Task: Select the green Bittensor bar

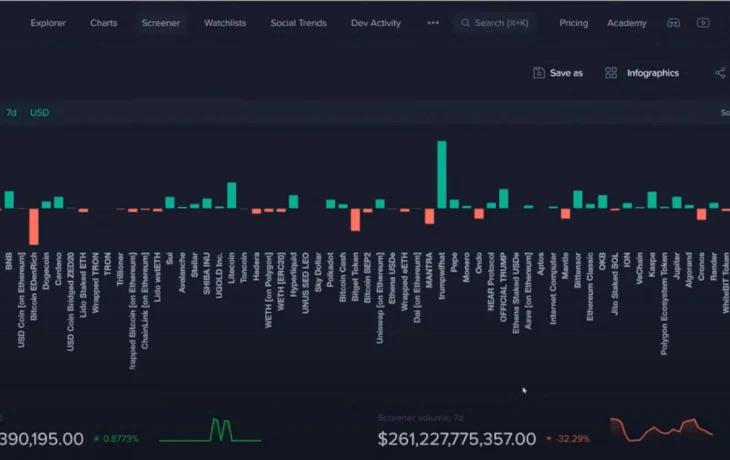Action: pos(578,199)
